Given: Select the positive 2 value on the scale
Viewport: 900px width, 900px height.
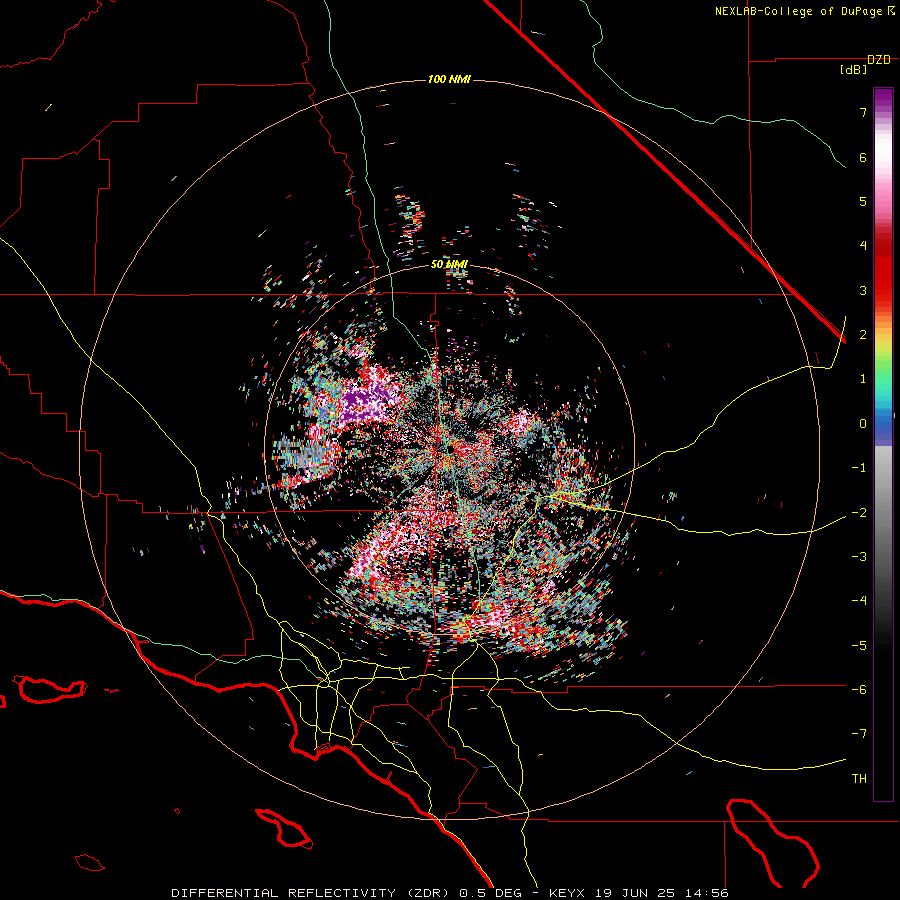Looking at the screenshot, I should tap(863, 335).
